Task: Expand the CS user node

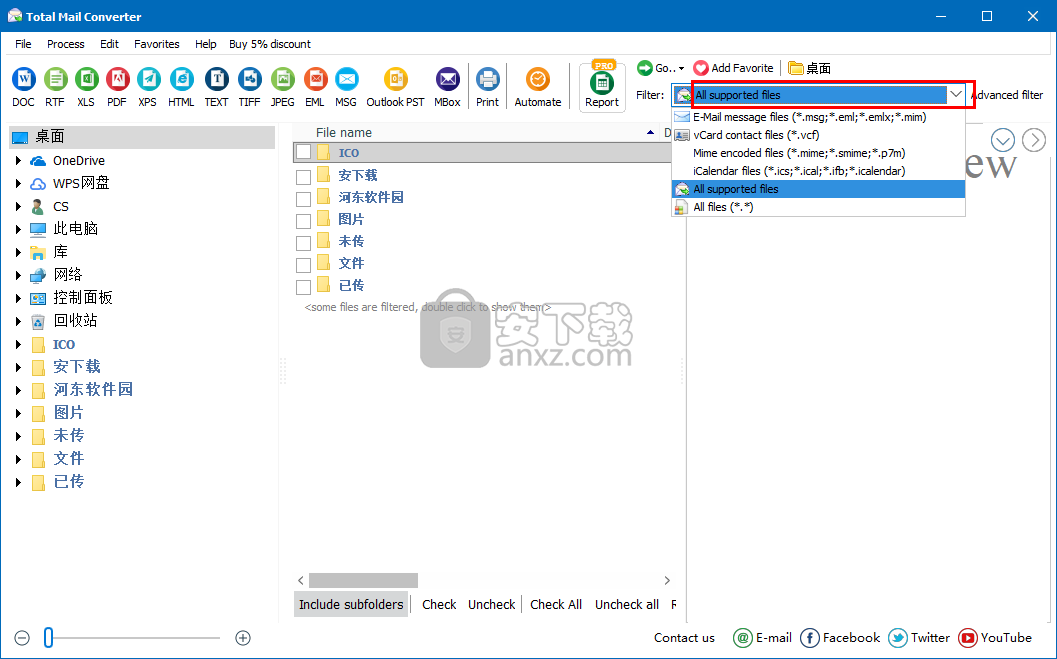Action: coord(18,206)
